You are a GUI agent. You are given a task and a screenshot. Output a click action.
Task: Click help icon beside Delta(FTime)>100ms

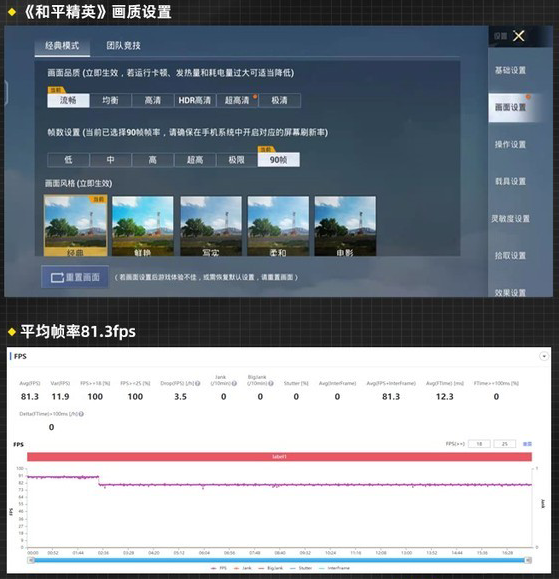coord(81,414)
